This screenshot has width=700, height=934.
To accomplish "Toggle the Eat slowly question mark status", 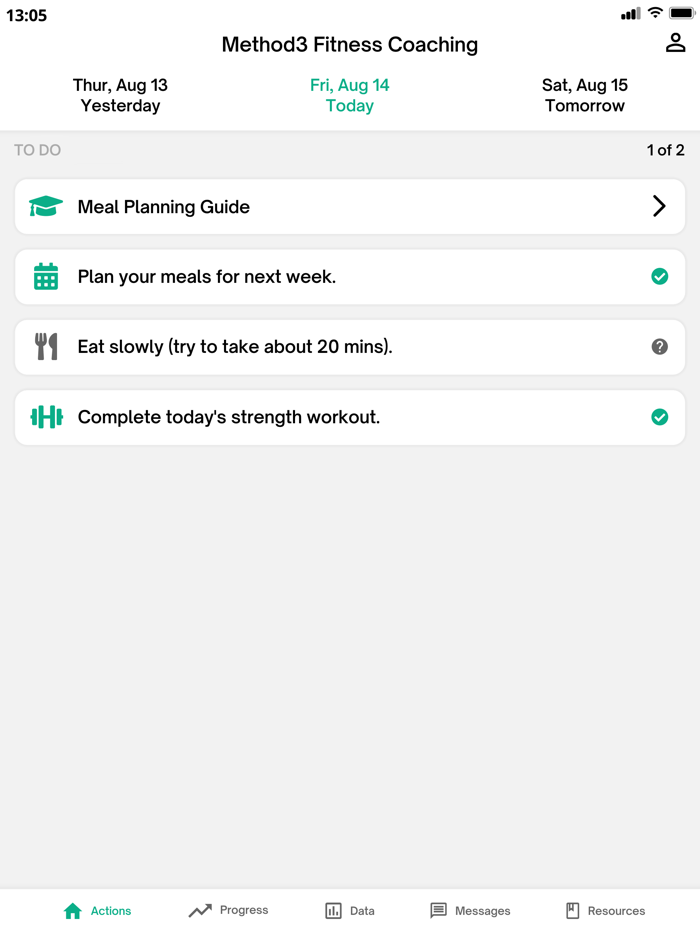I will [659, 347].
